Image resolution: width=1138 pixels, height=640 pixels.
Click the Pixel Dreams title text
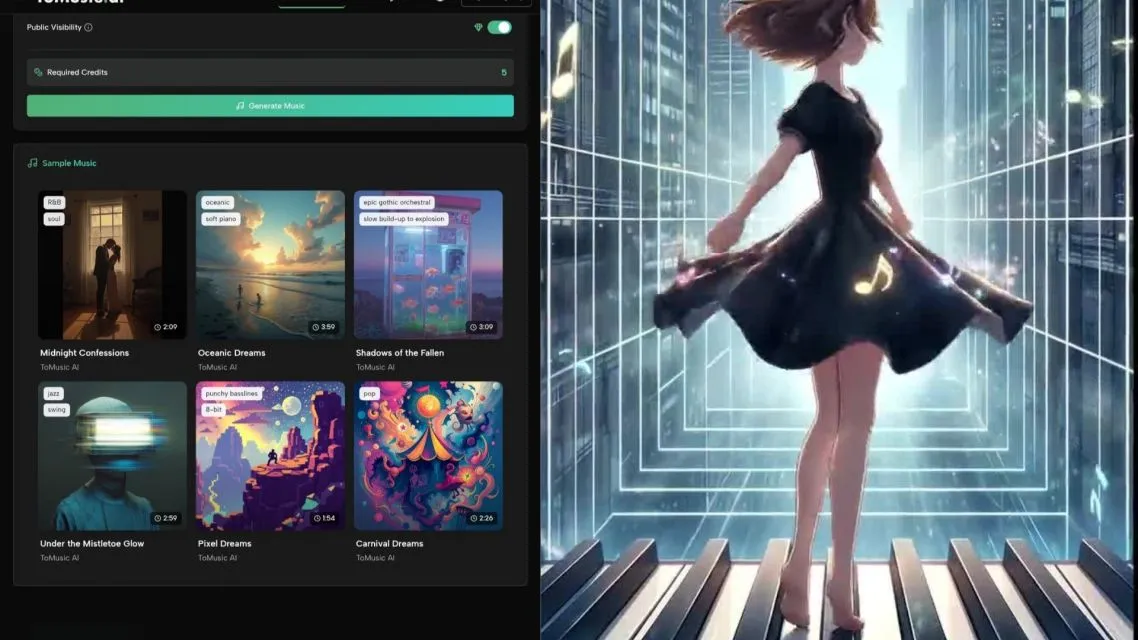click(x=224, y=543)
